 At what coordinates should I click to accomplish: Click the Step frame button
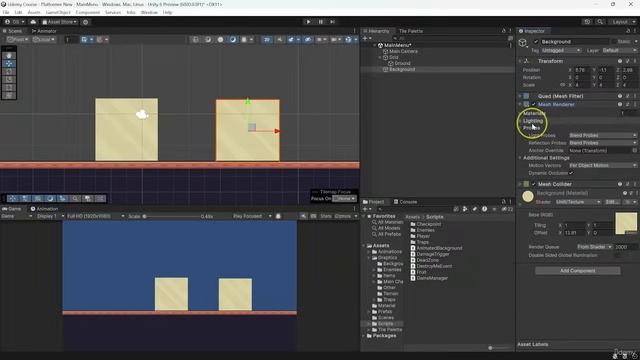click(332, 22)
